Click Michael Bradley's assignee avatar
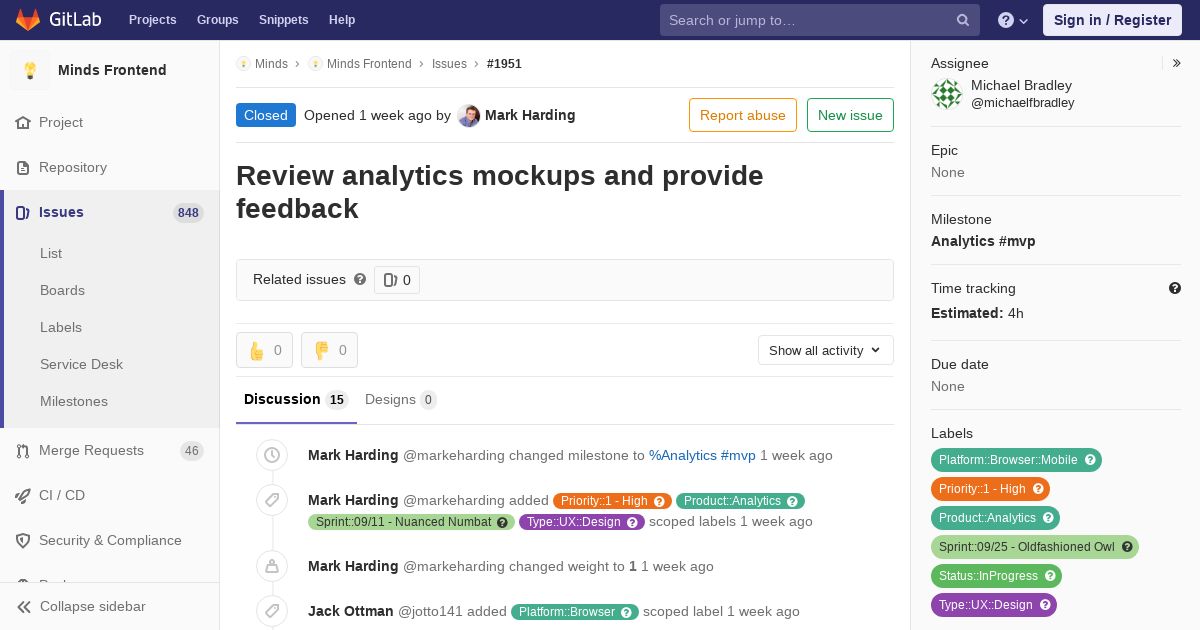1200x630 pixels. click(x=947, y=94)
